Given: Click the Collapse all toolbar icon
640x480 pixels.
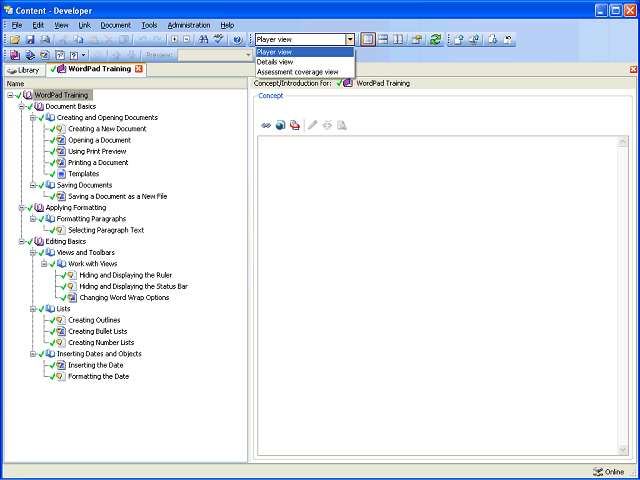Looking at the screenshot, I should [x=187, y=40].
